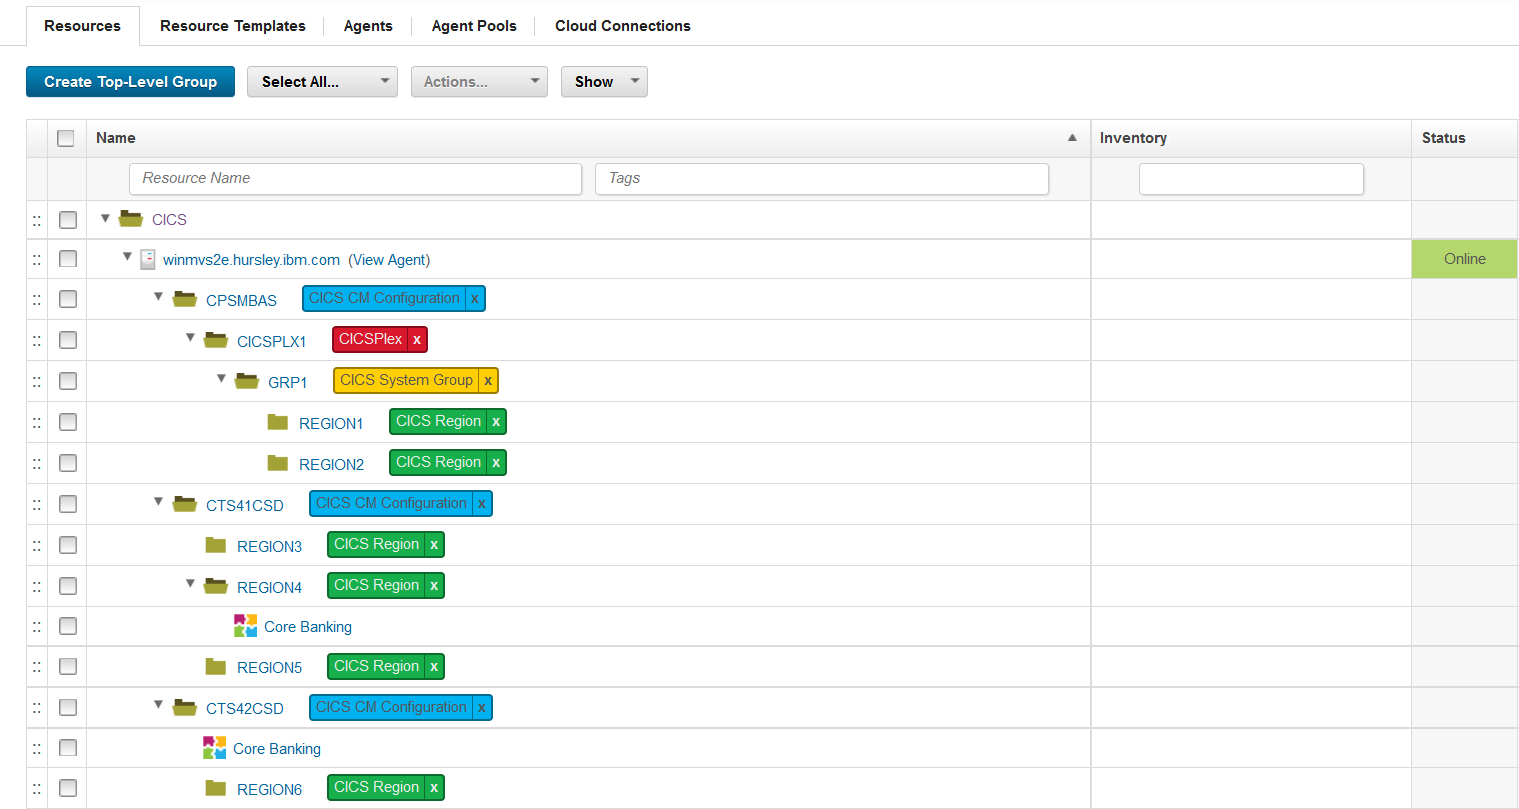Click the sort arrow in Name column header

(1072, 138)
